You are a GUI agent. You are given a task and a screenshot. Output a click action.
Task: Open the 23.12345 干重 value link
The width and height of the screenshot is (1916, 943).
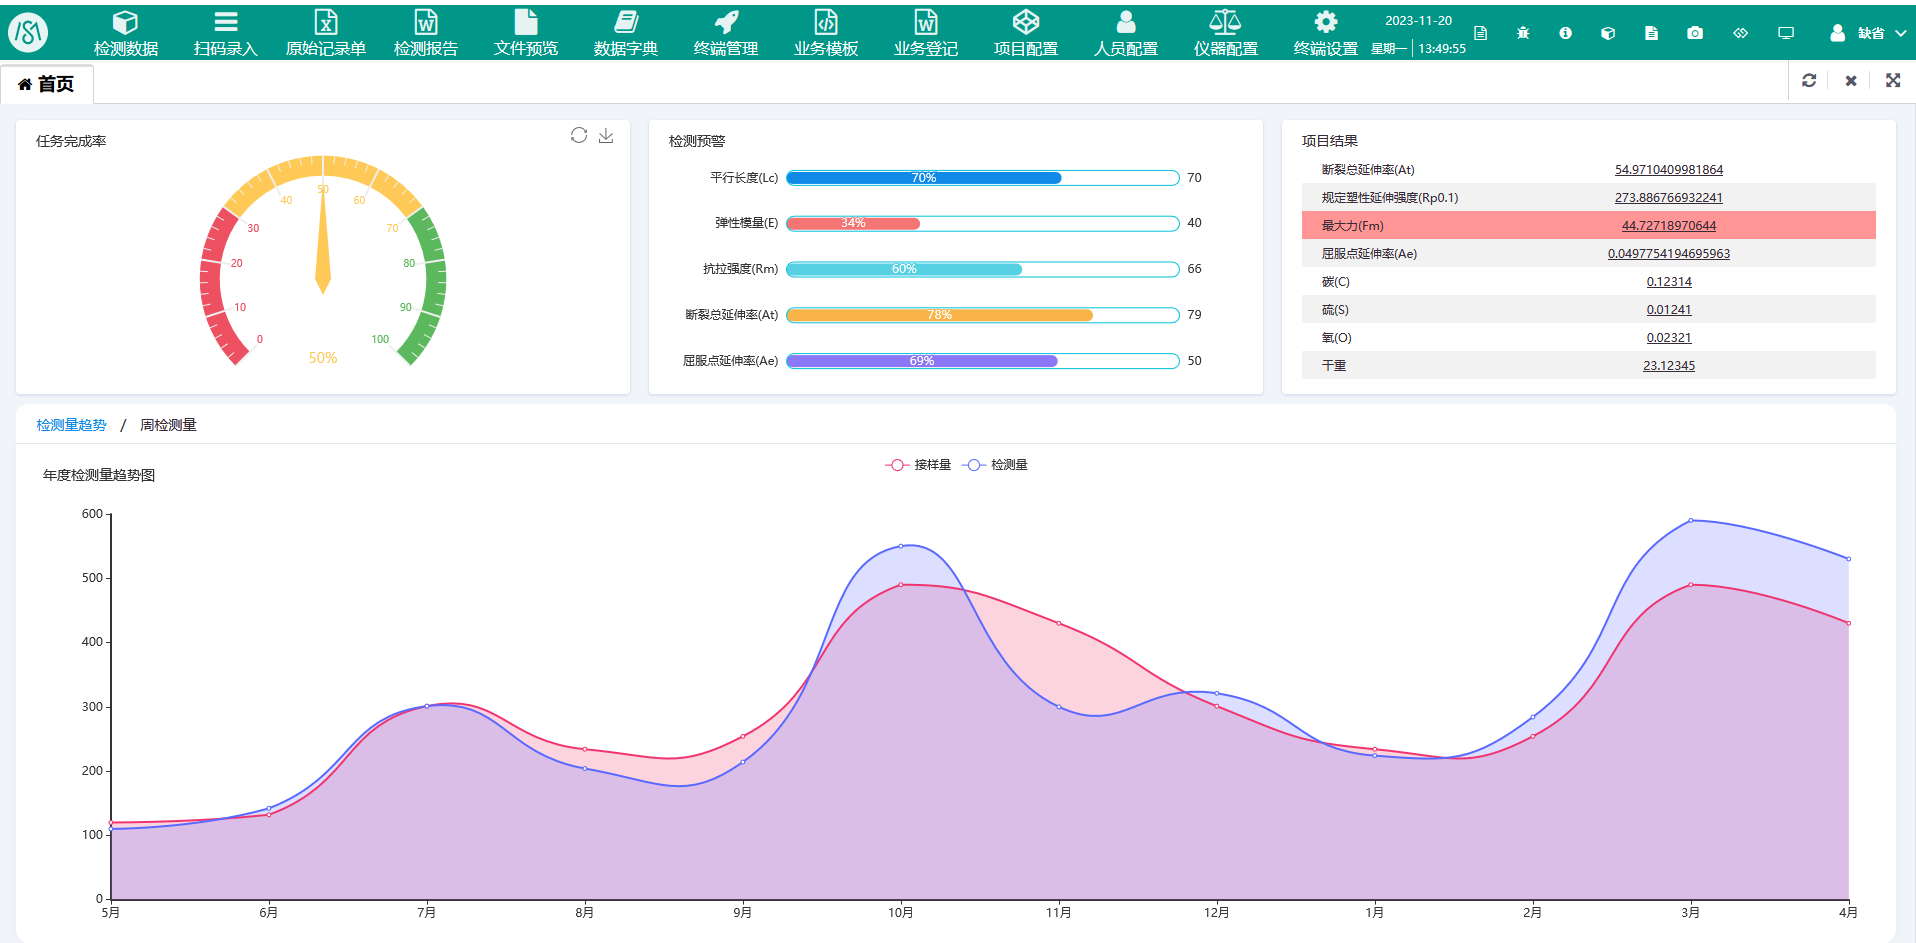1669,366
